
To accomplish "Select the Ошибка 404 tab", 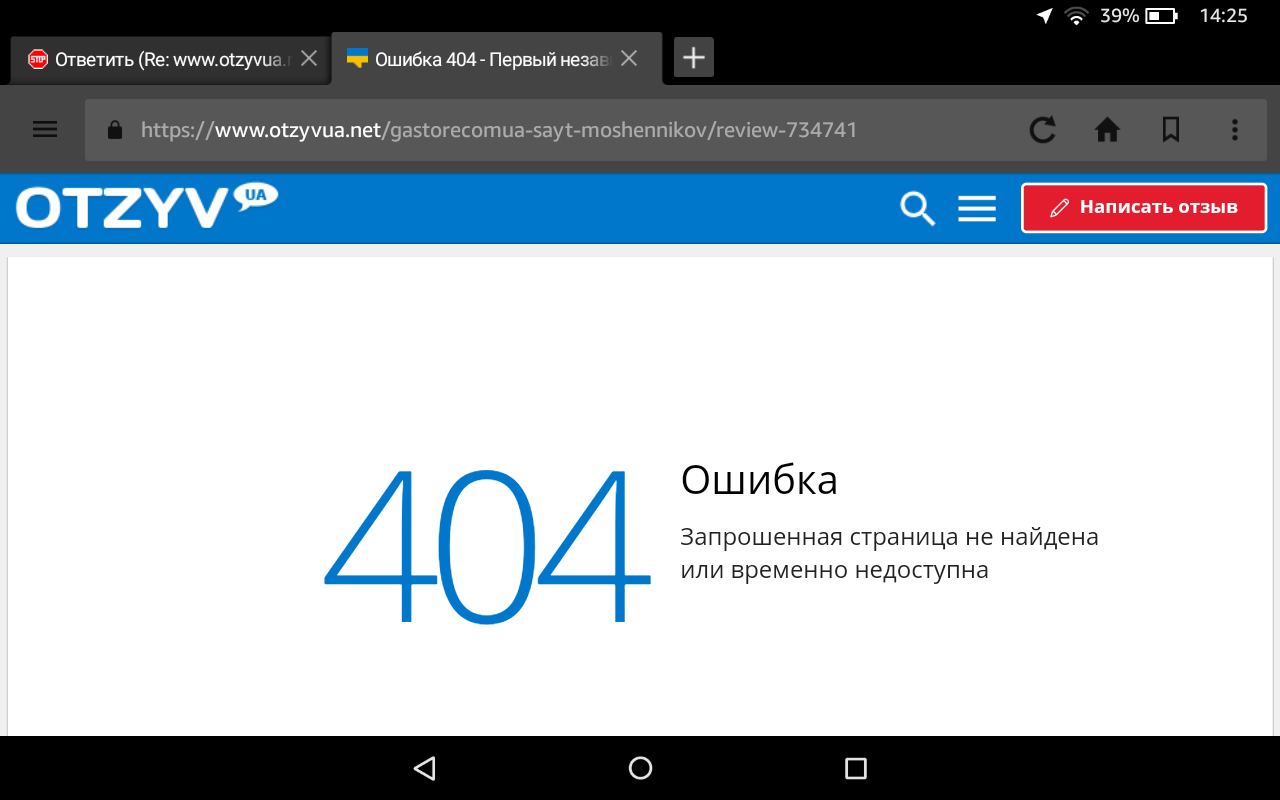I will click(x=480, y=59).
